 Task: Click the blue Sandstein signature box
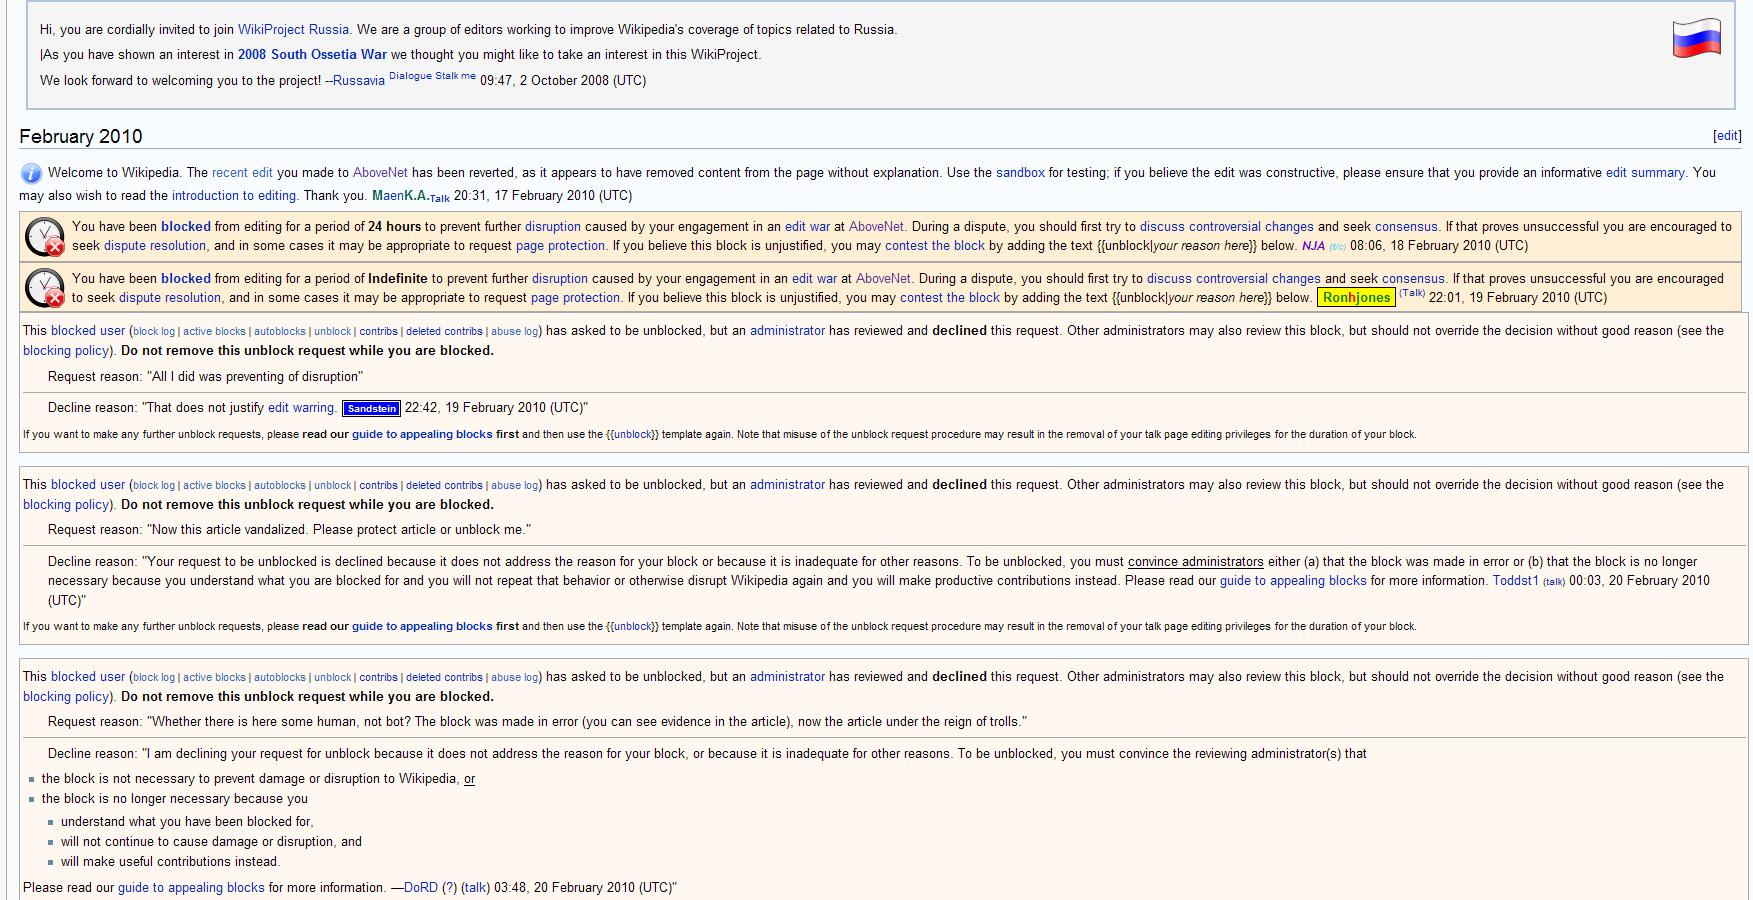[371, 408]
